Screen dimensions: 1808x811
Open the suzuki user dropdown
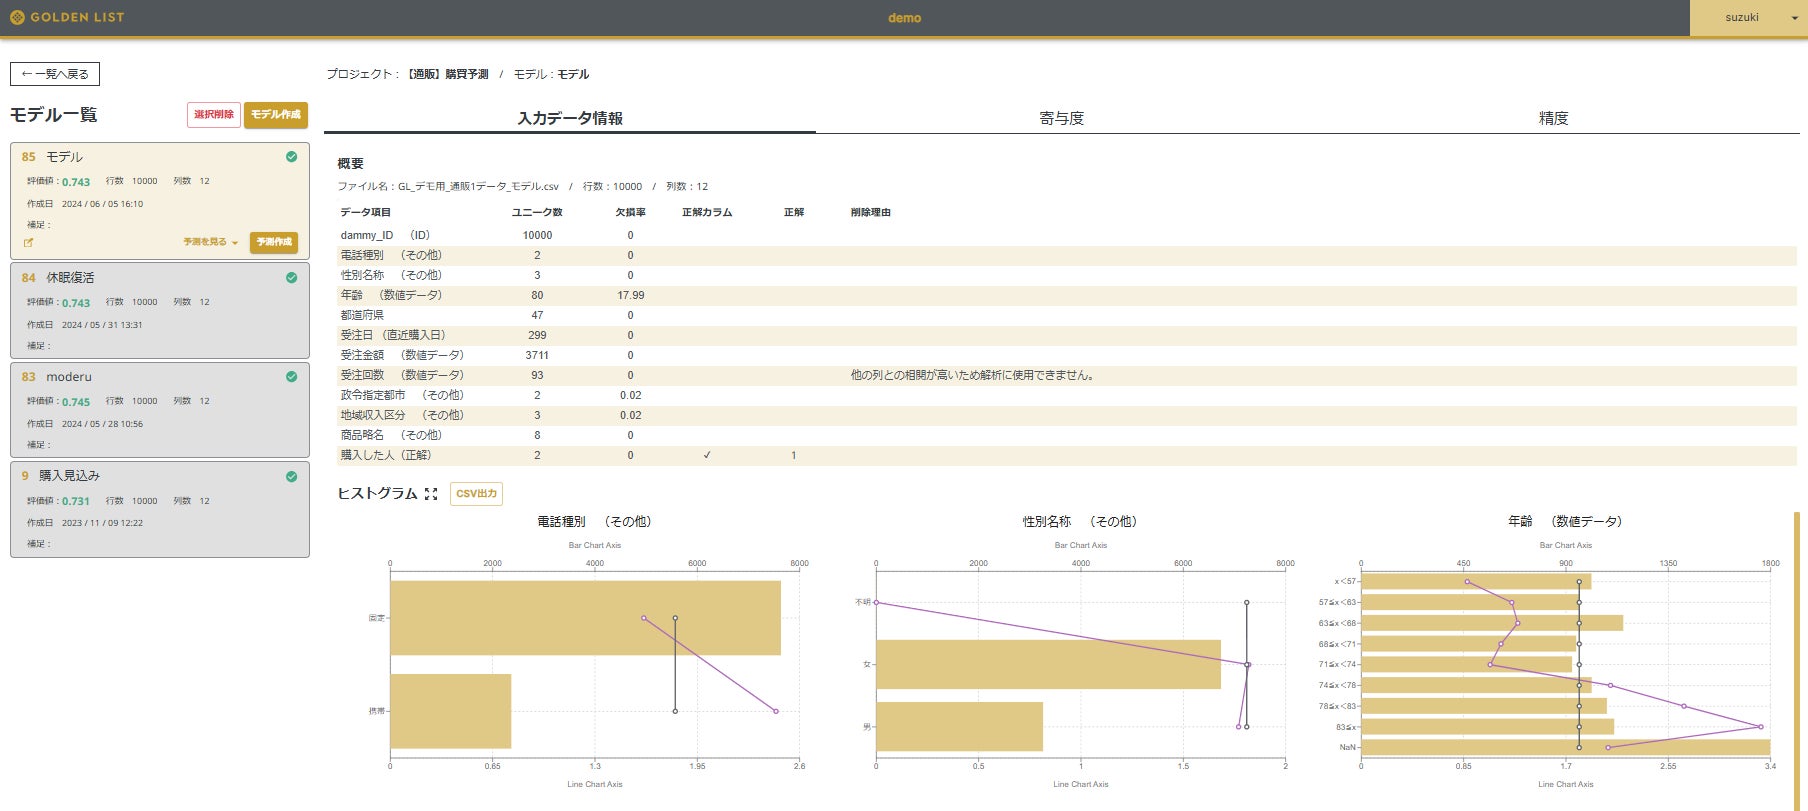click(x=1748, y=18)
